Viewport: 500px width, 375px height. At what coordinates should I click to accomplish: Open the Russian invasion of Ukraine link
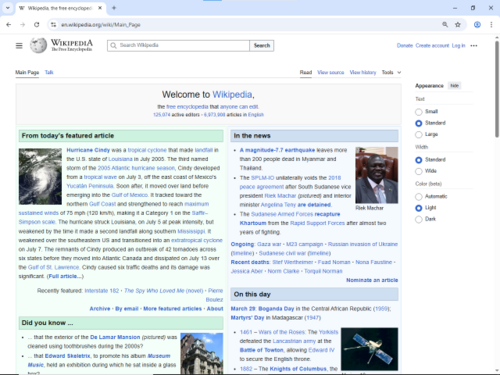coord(363,244)
